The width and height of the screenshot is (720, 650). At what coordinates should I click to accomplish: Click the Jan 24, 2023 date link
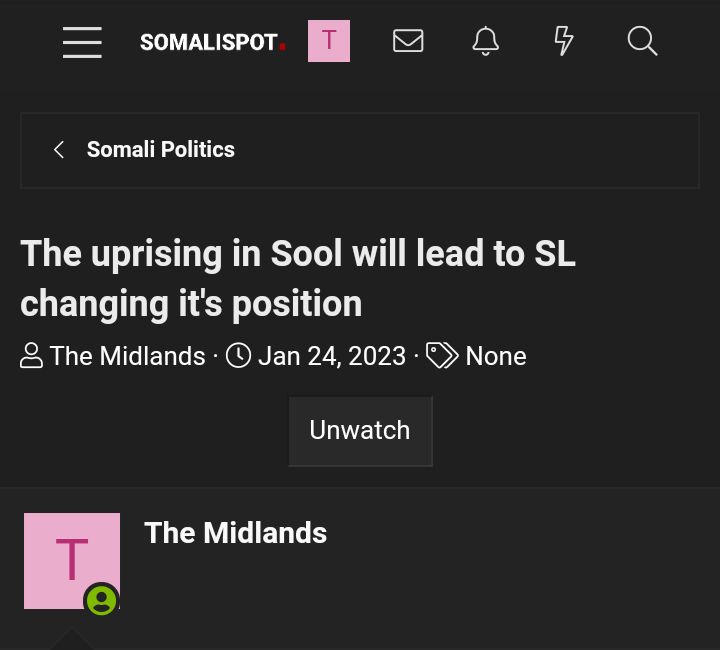click(x=332, y=356)
